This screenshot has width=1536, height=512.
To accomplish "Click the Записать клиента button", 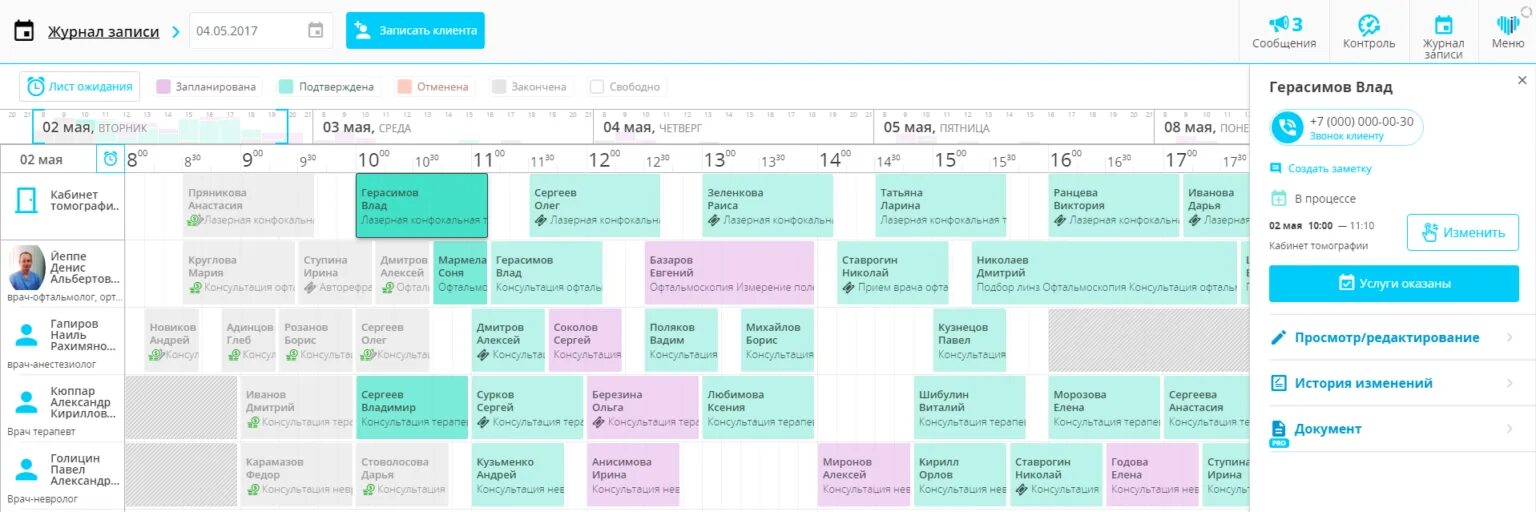I will [x=415, y=31].
